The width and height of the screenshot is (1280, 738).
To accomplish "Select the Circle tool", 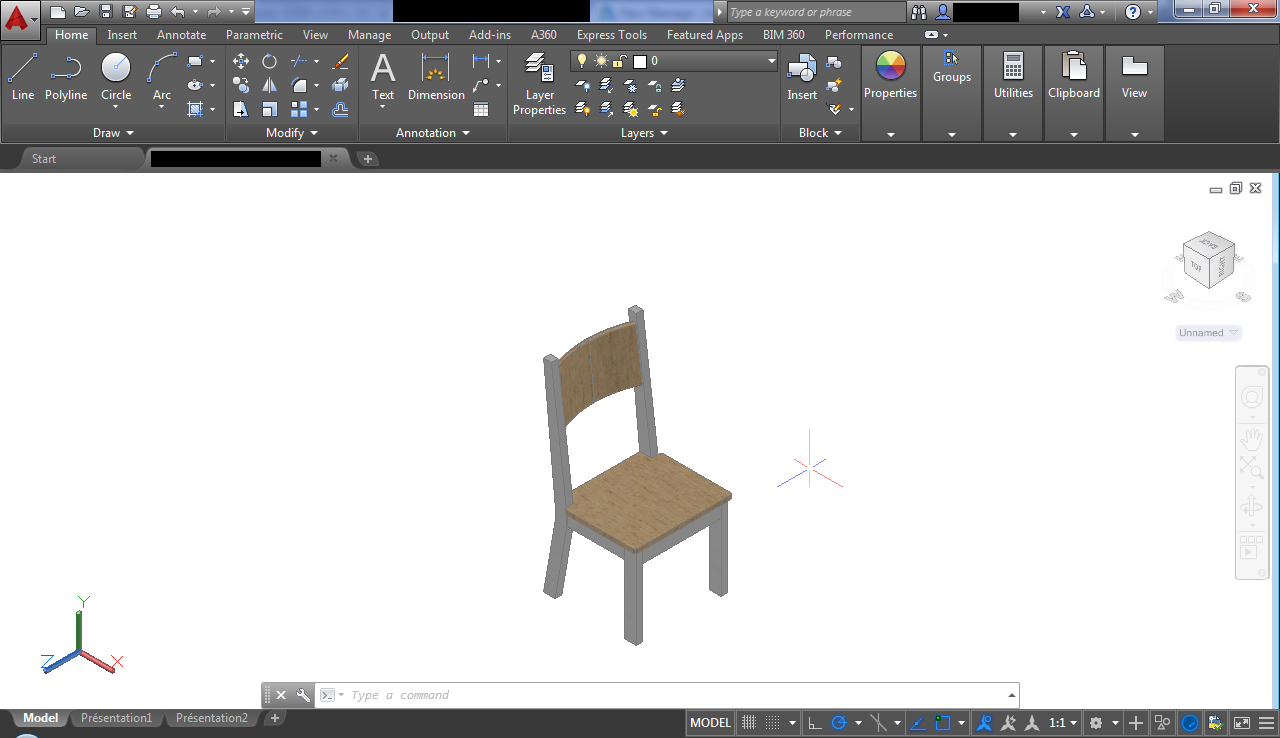I will (x=115, y=70).
